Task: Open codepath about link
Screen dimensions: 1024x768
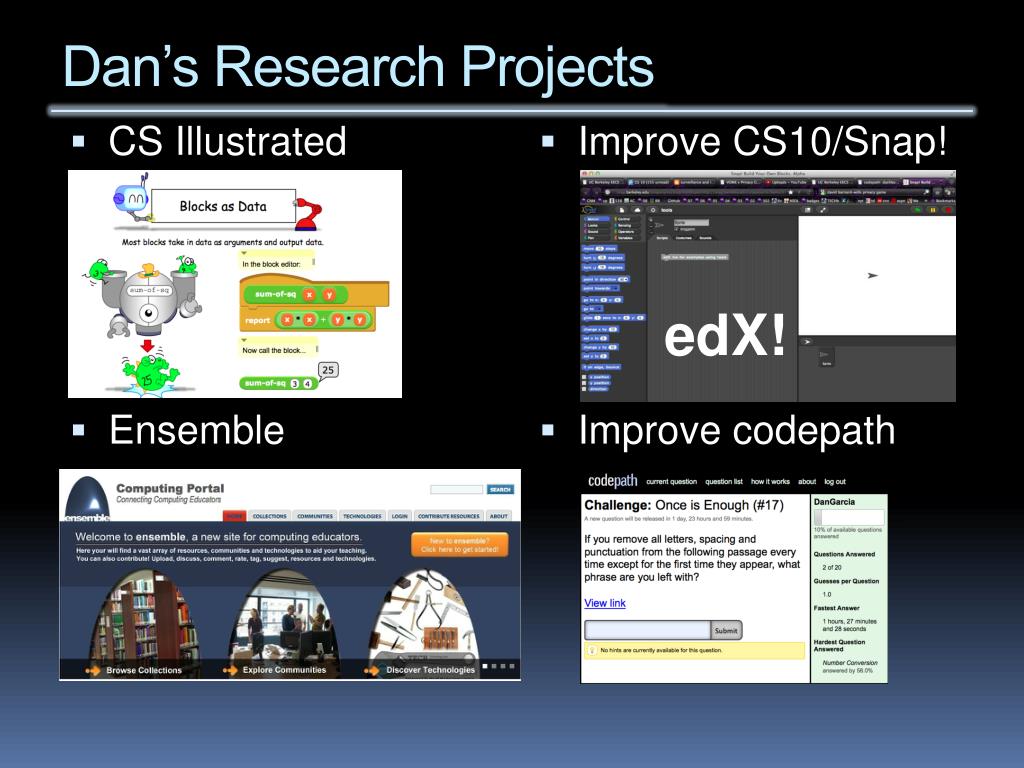Action: coord(807,482)
